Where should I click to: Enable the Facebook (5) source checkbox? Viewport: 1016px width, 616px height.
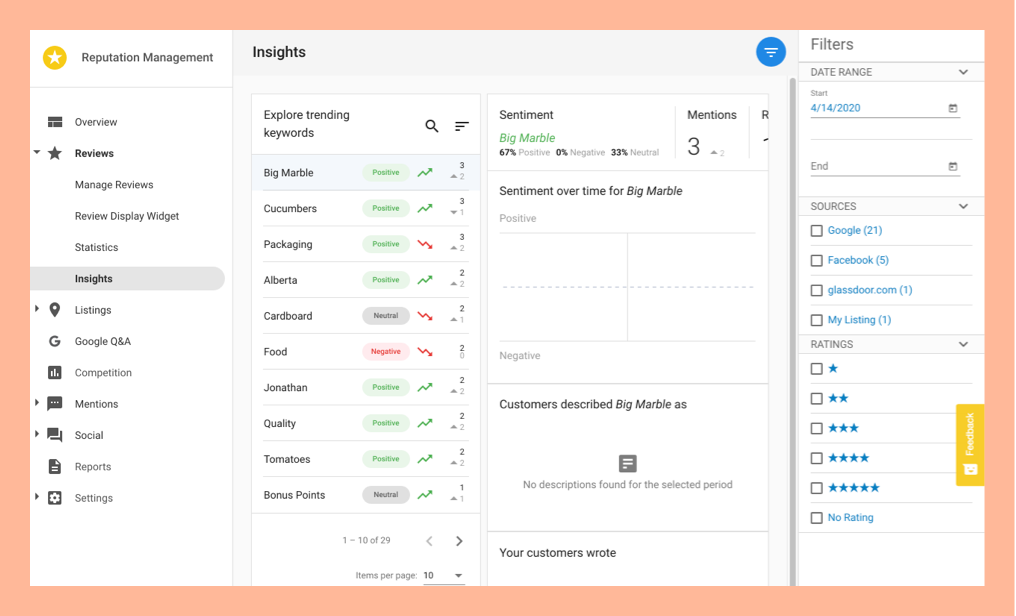[817, 261]
